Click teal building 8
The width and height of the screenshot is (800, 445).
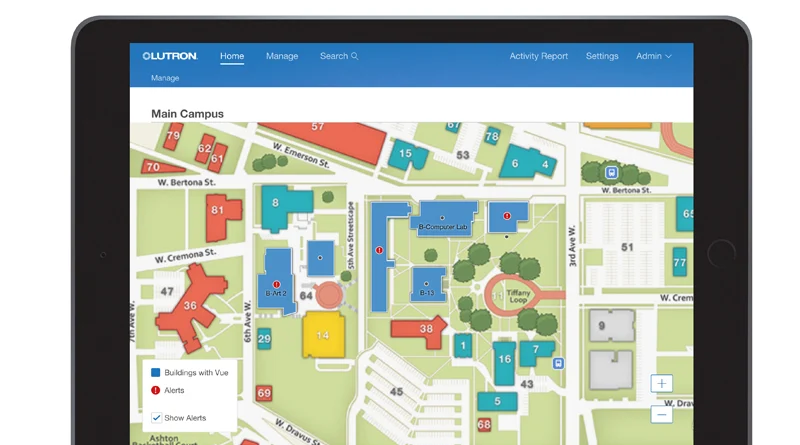[x=278, y=205]
